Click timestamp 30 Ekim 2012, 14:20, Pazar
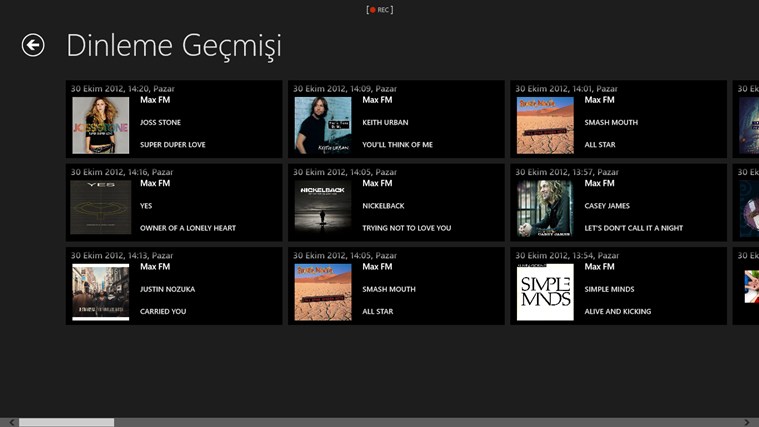 tap(122, 89)
